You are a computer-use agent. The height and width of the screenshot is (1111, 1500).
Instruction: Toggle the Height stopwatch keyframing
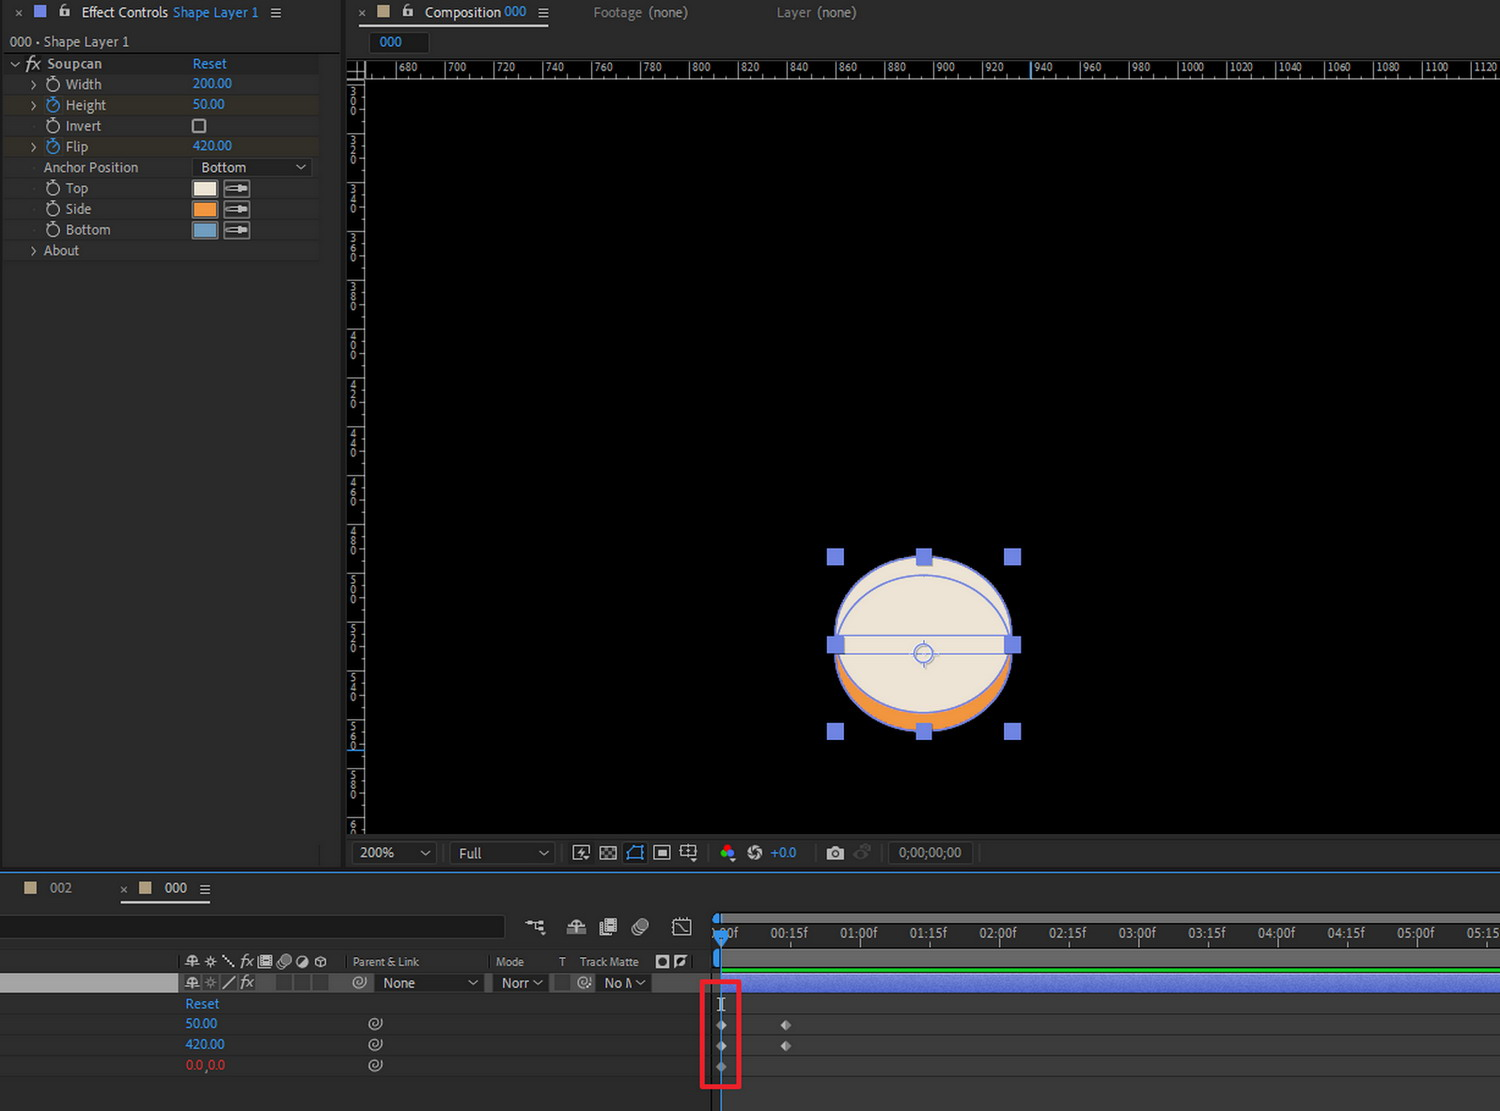53,105
